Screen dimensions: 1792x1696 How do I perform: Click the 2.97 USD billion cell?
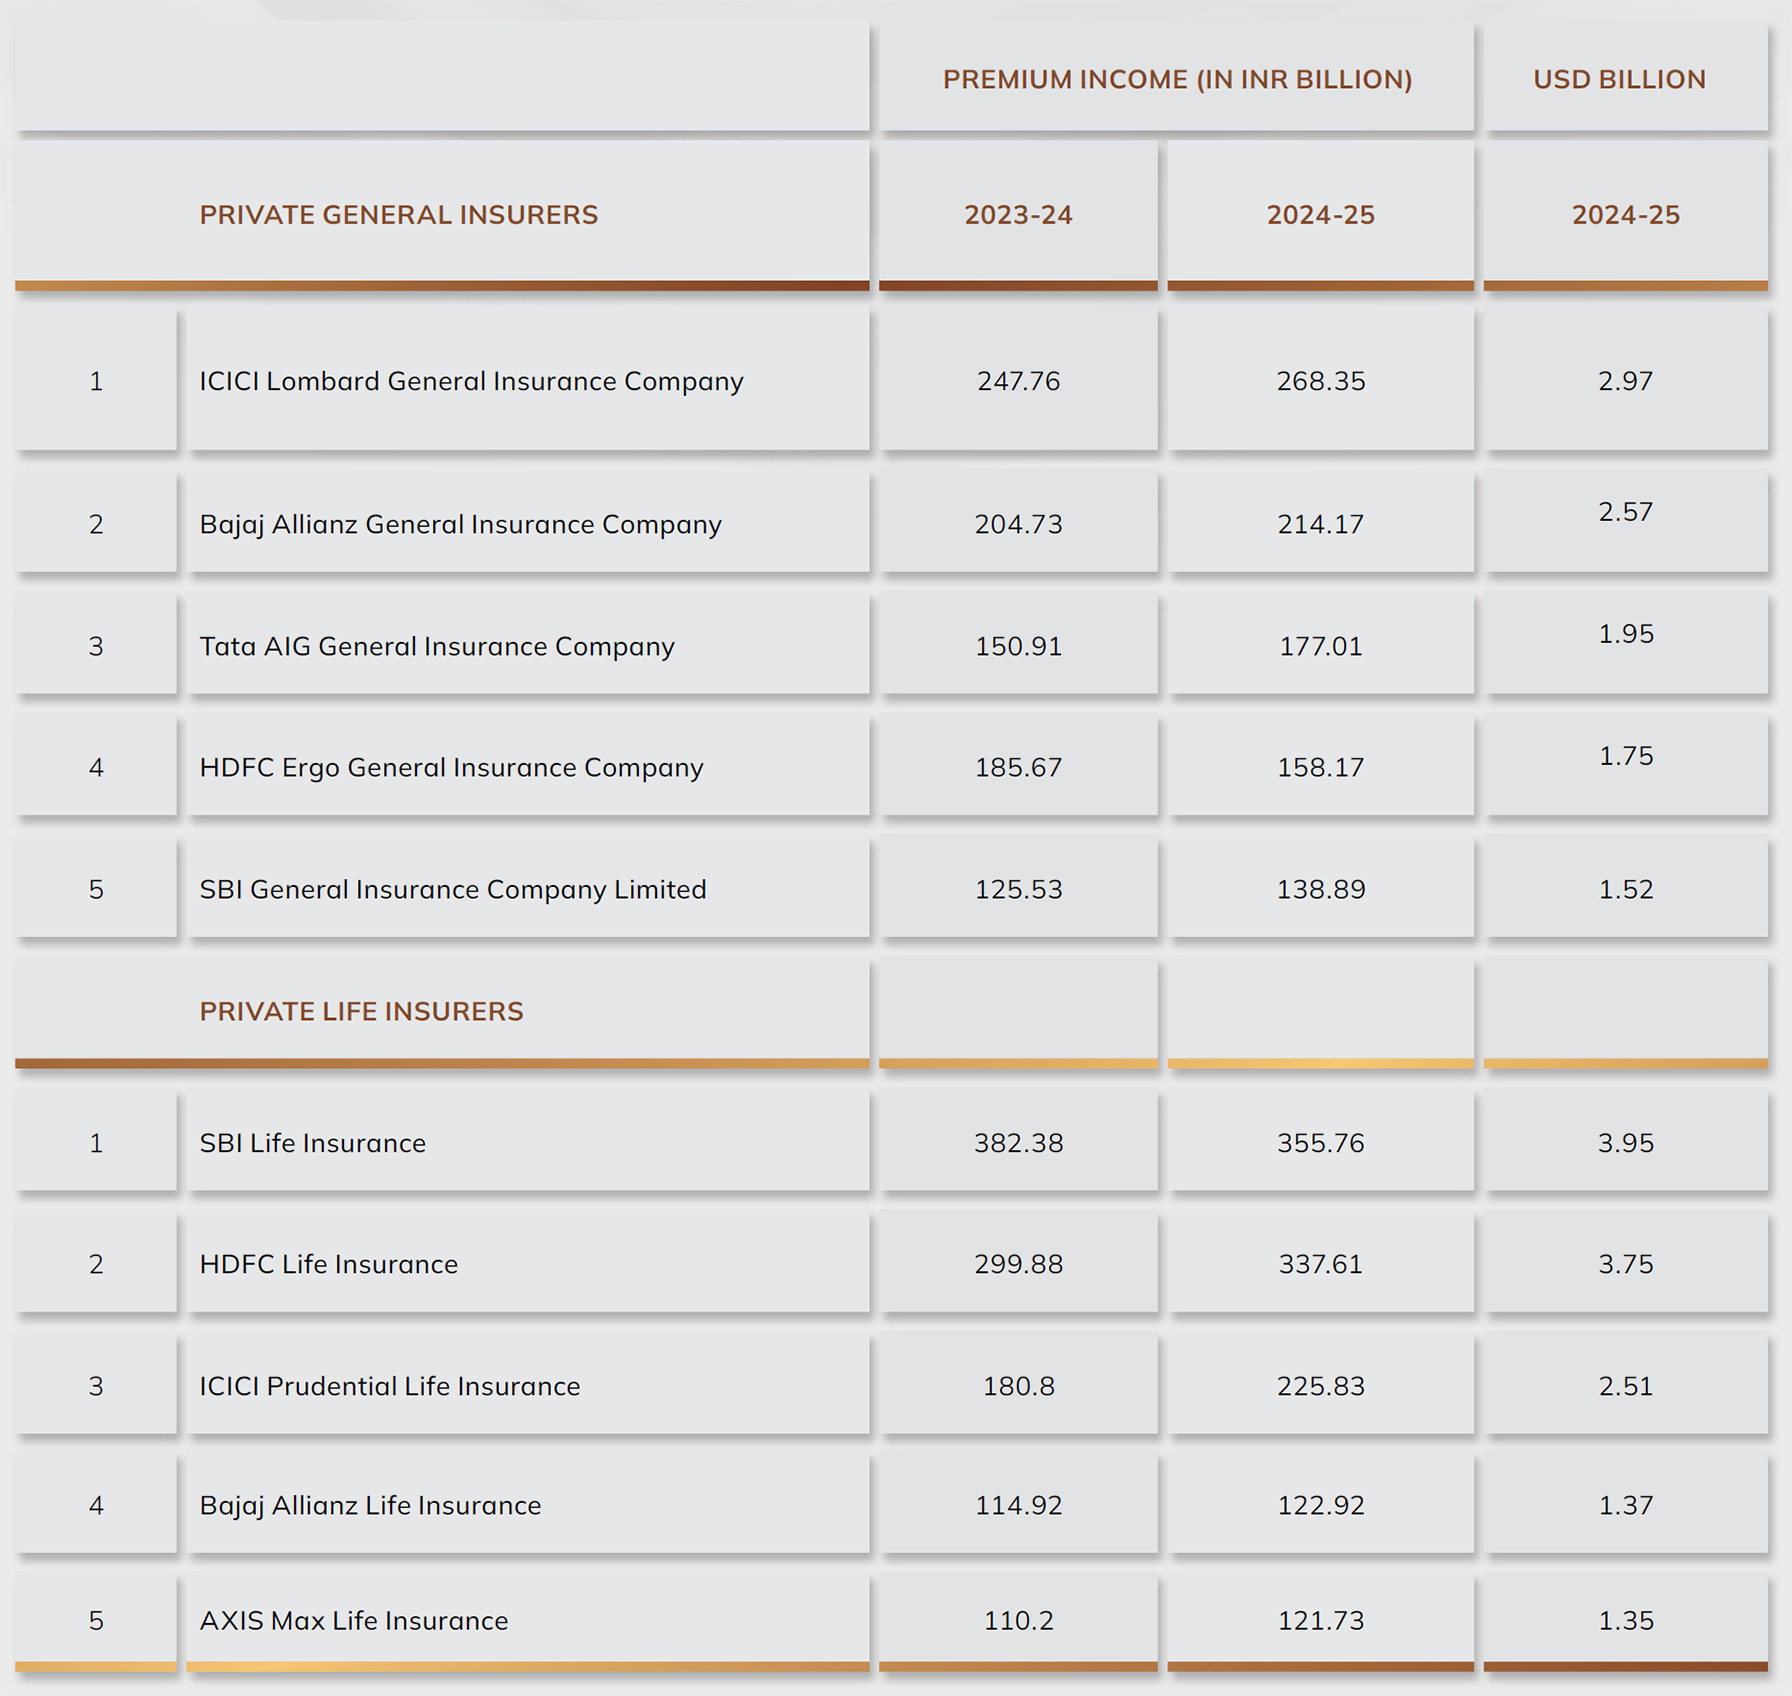1625,381
